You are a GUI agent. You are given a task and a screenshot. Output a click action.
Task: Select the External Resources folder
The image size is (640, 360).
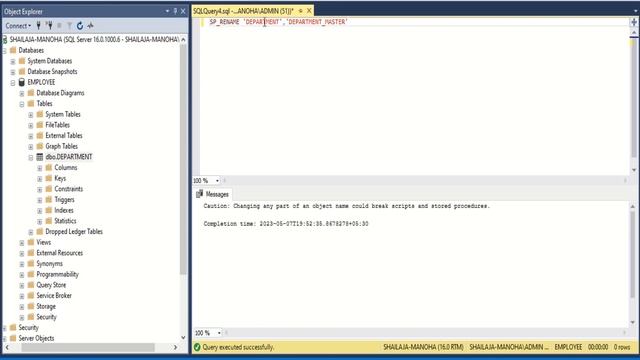click(x=60, y=253)
